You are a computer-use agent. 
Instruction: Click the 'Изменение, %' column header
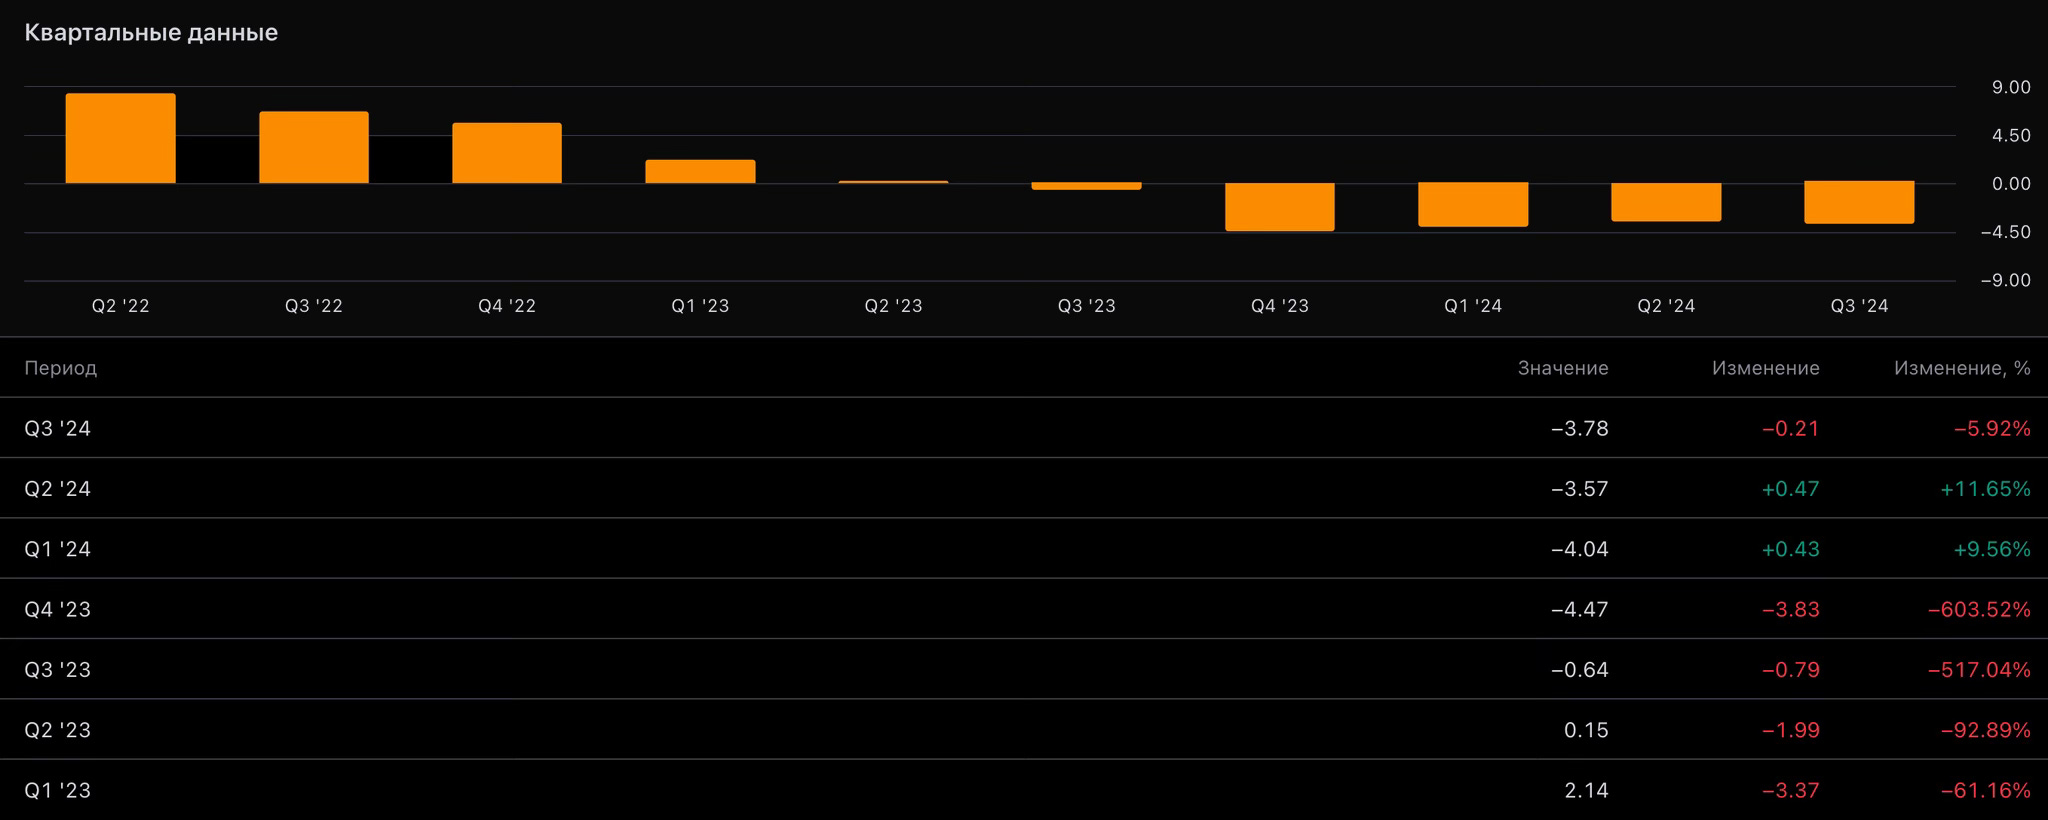1962,368
